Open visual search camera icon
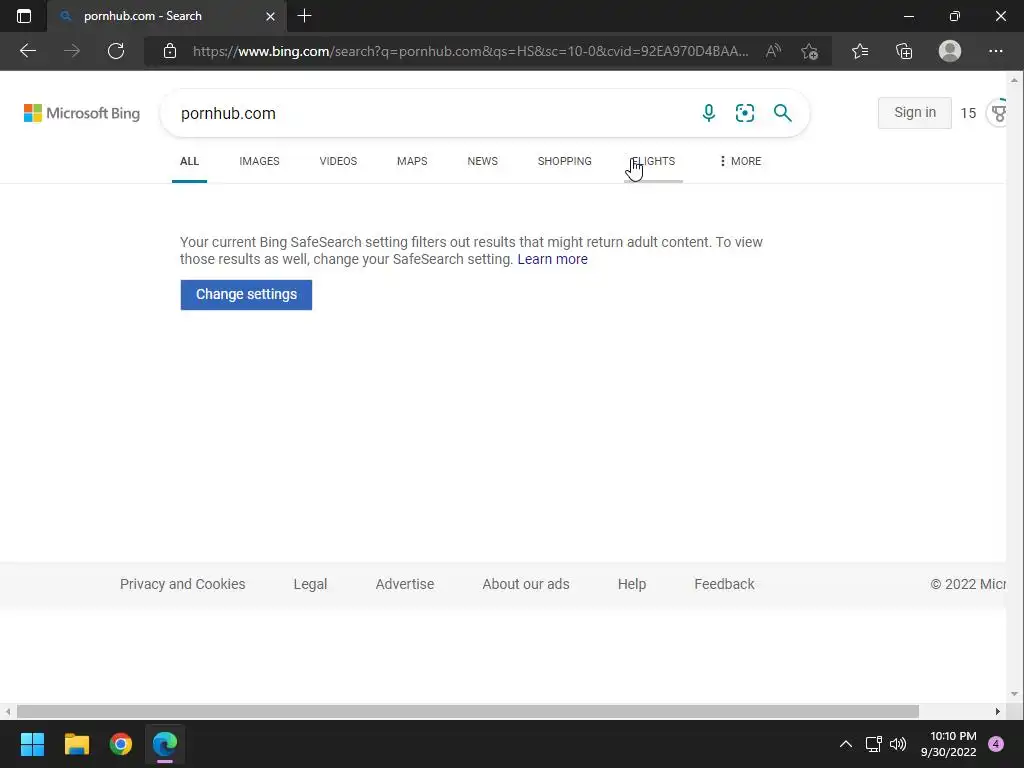Screen dimensions: 1024x768 744,113
